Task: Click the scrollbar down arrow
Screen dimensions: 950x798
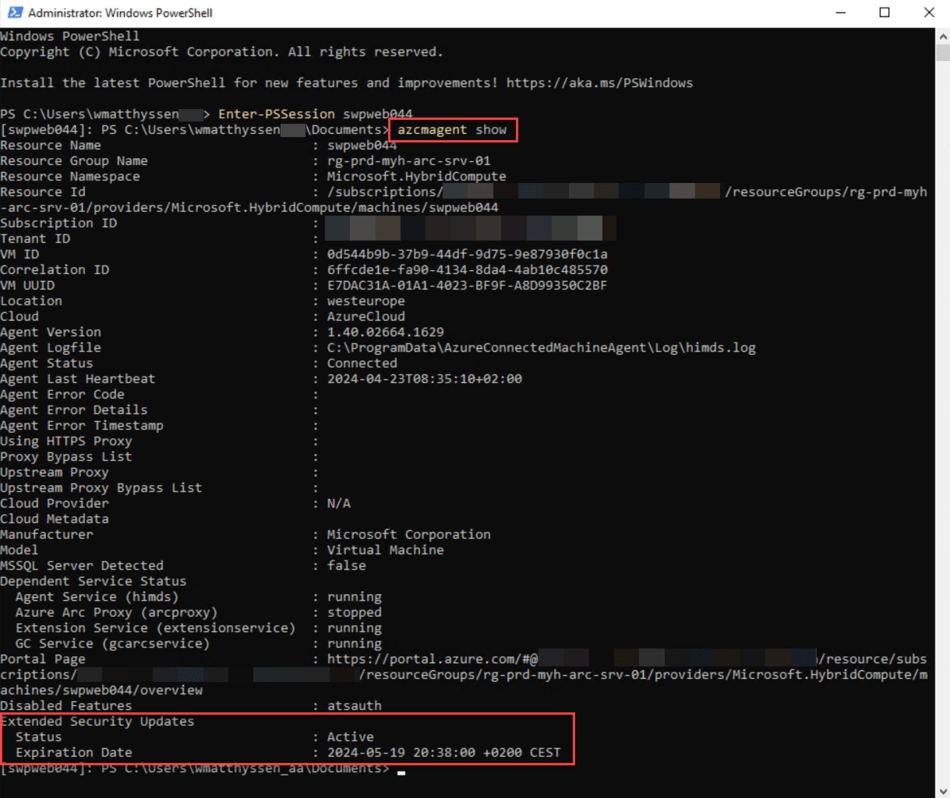Action: [x=941, y=789]
